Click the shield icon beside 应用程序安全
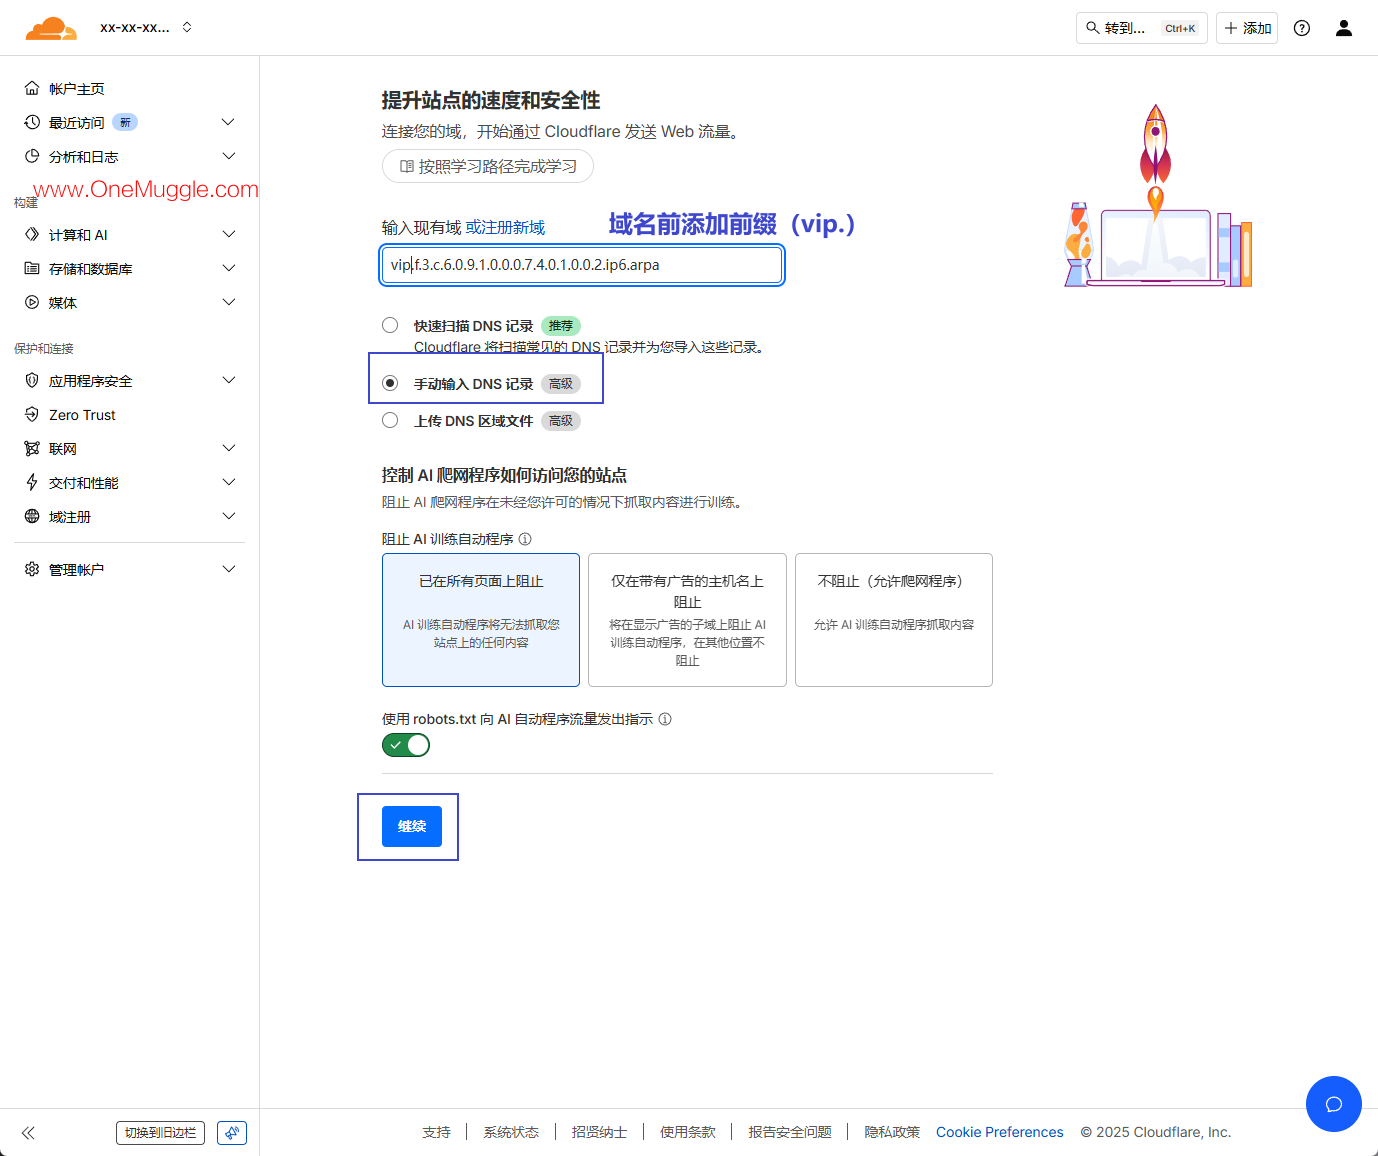Image resolution: width=1378 pixels, height=1156 pixels. (x=32, y=380)
